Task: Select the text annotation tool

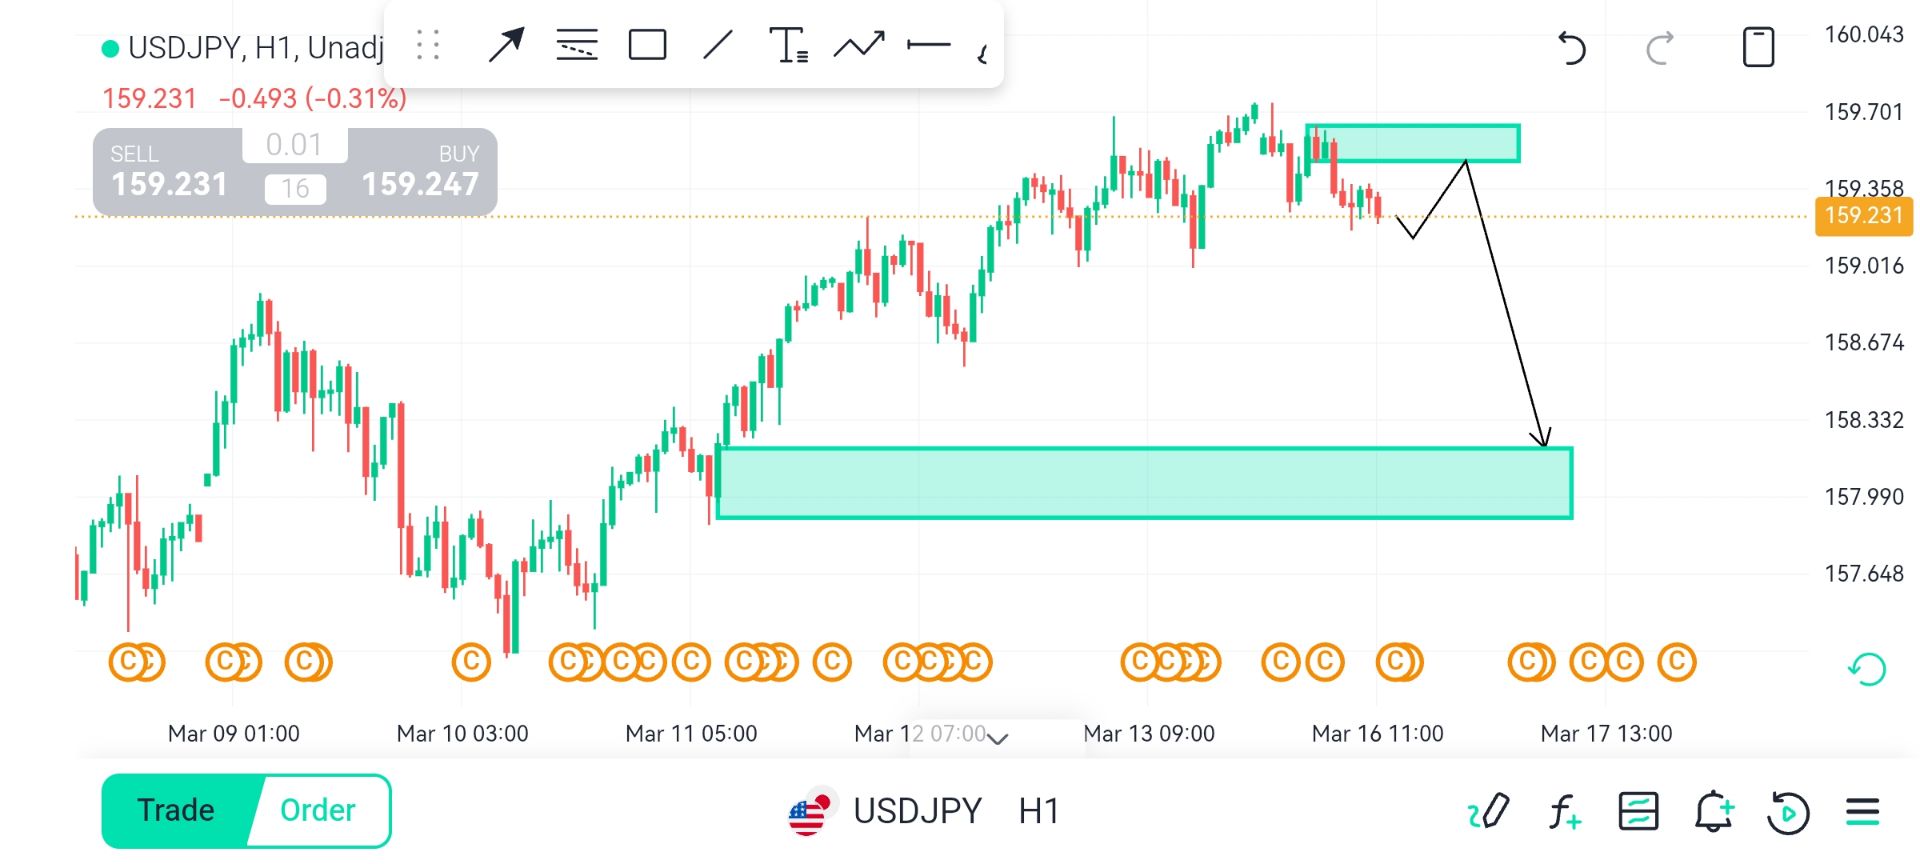Action: (x=788, y=46)
